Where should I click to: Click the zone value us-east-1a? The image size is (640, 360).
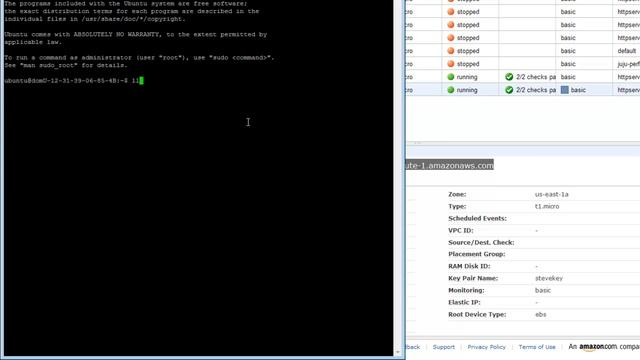pyautogui.click(x=551, y=194)
